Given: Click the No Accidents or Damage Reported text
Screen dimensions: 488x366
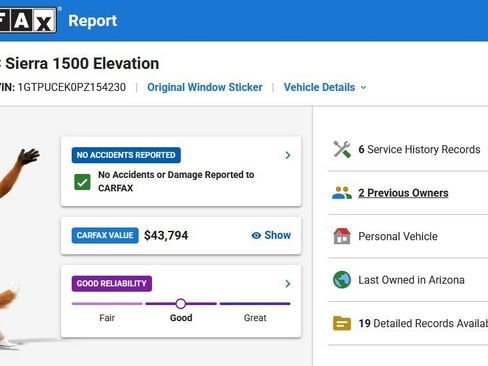Looking at the screenshot, I should 176,181.
